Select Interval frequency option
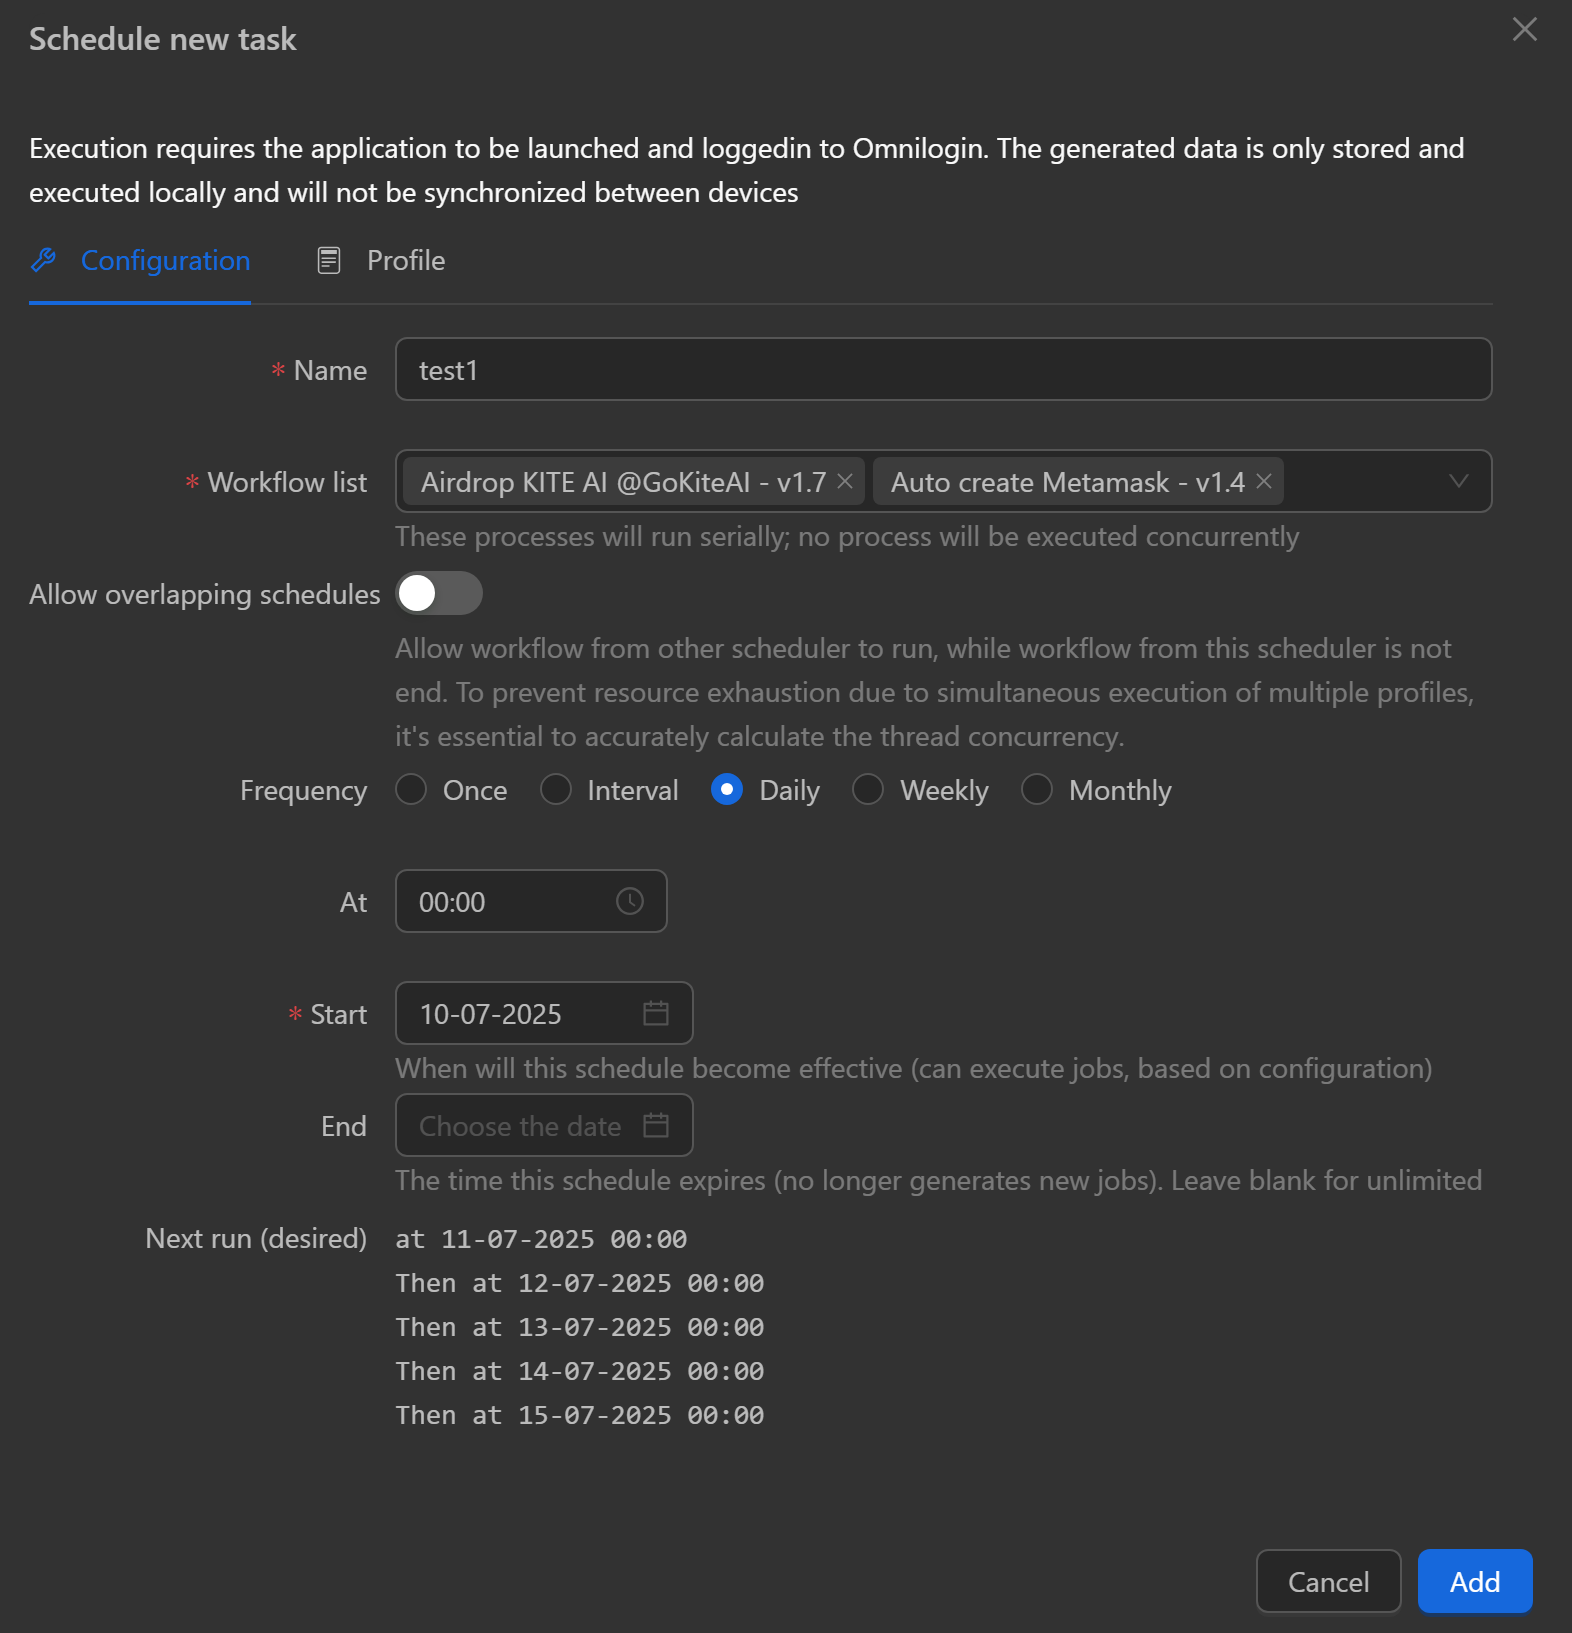Image resolution: width=1572 pixels, height=1633 pixels. tap(556, 790)
